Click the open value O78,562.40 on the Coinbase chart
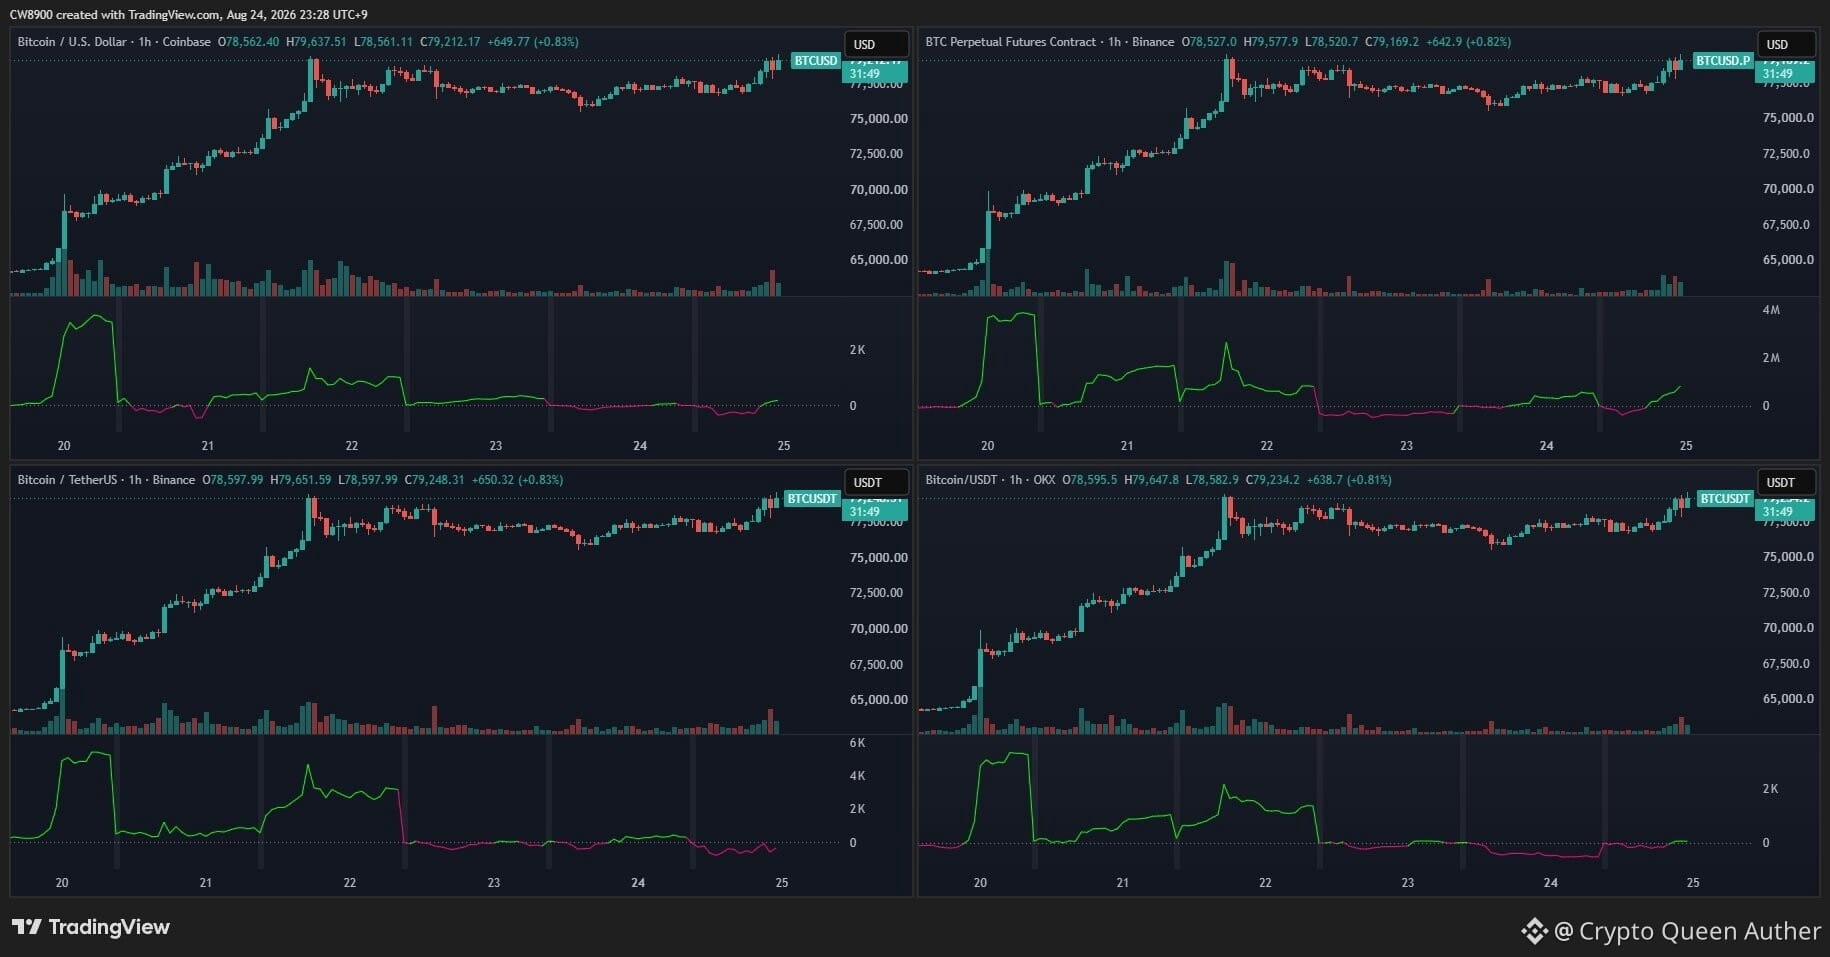The image size is (1830, 957). pyautogui.click(x=250, y=42)
